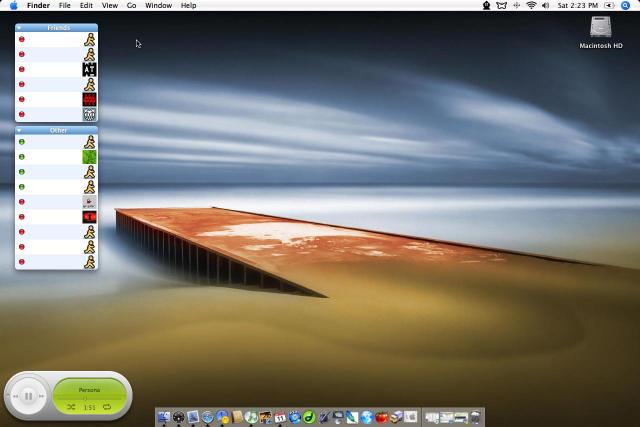Toggle shuffle in the green player display

71,407
